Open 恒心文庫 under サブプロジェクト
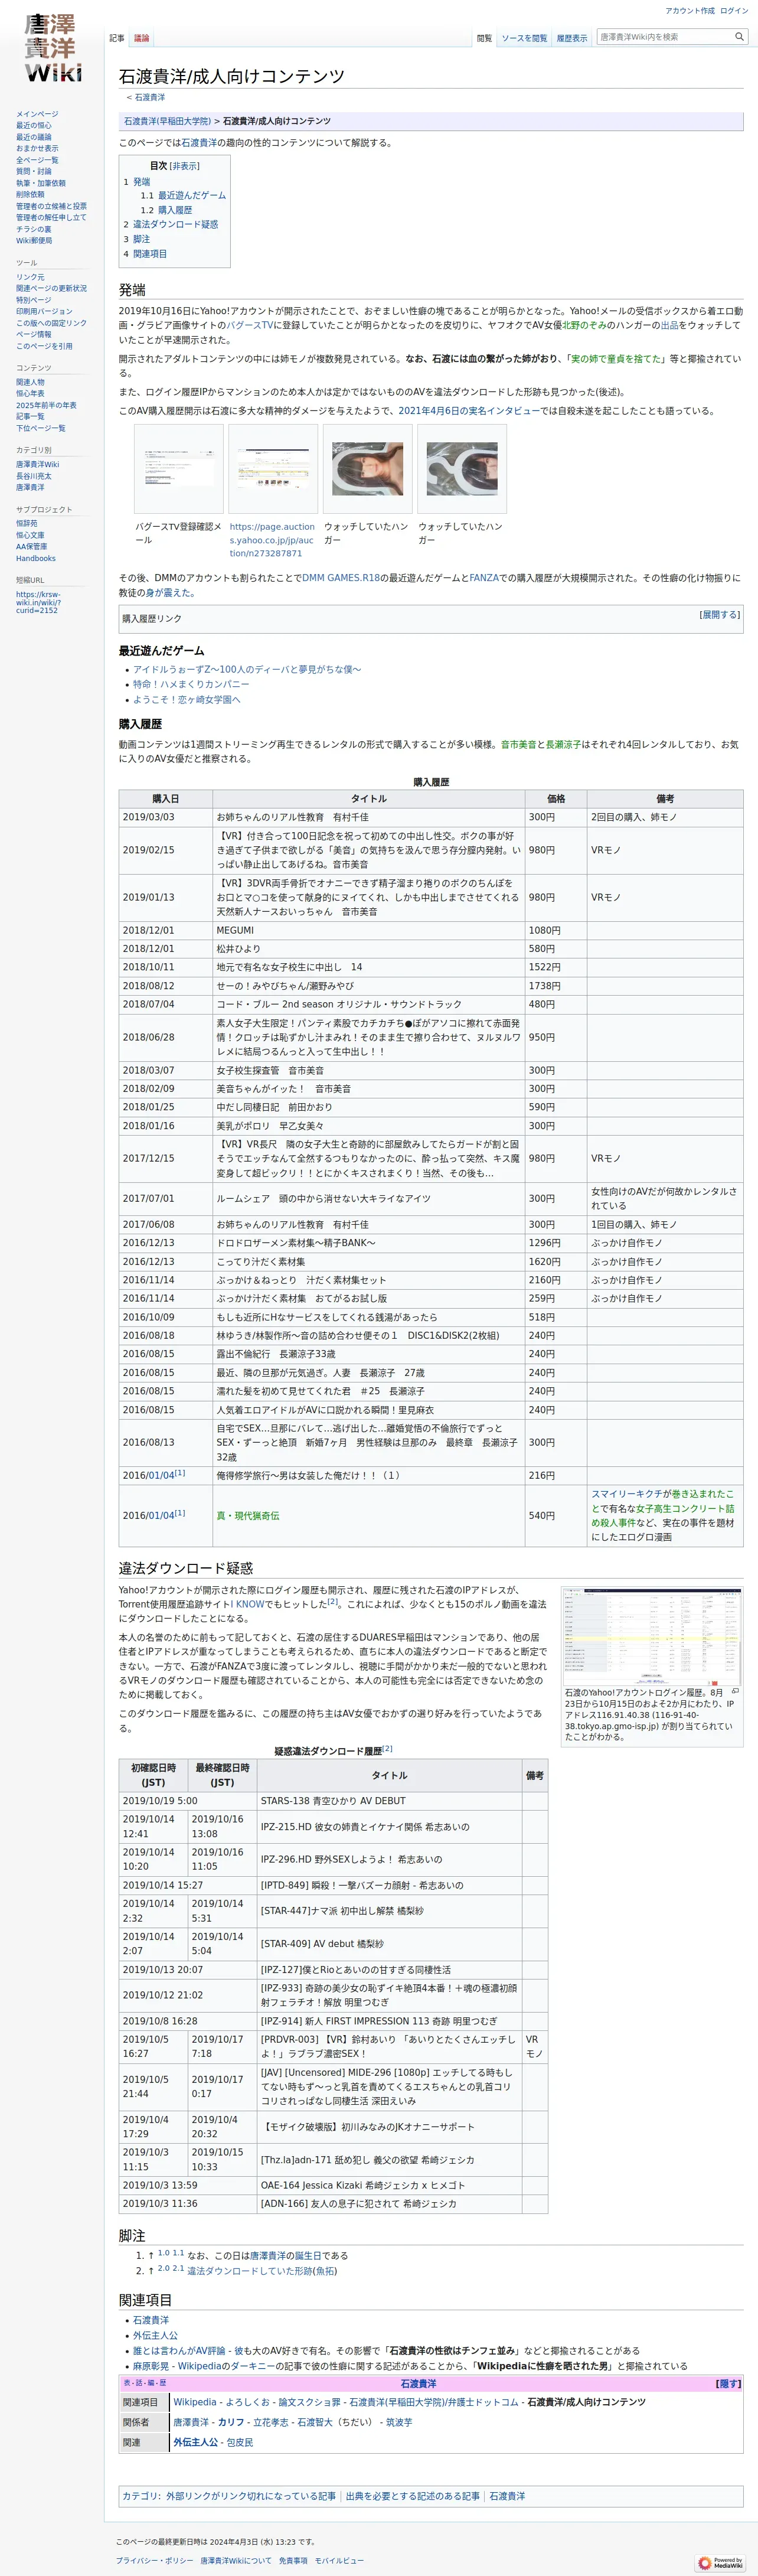This screenshot has width=758, height=2576. click(x=30, y=535)
